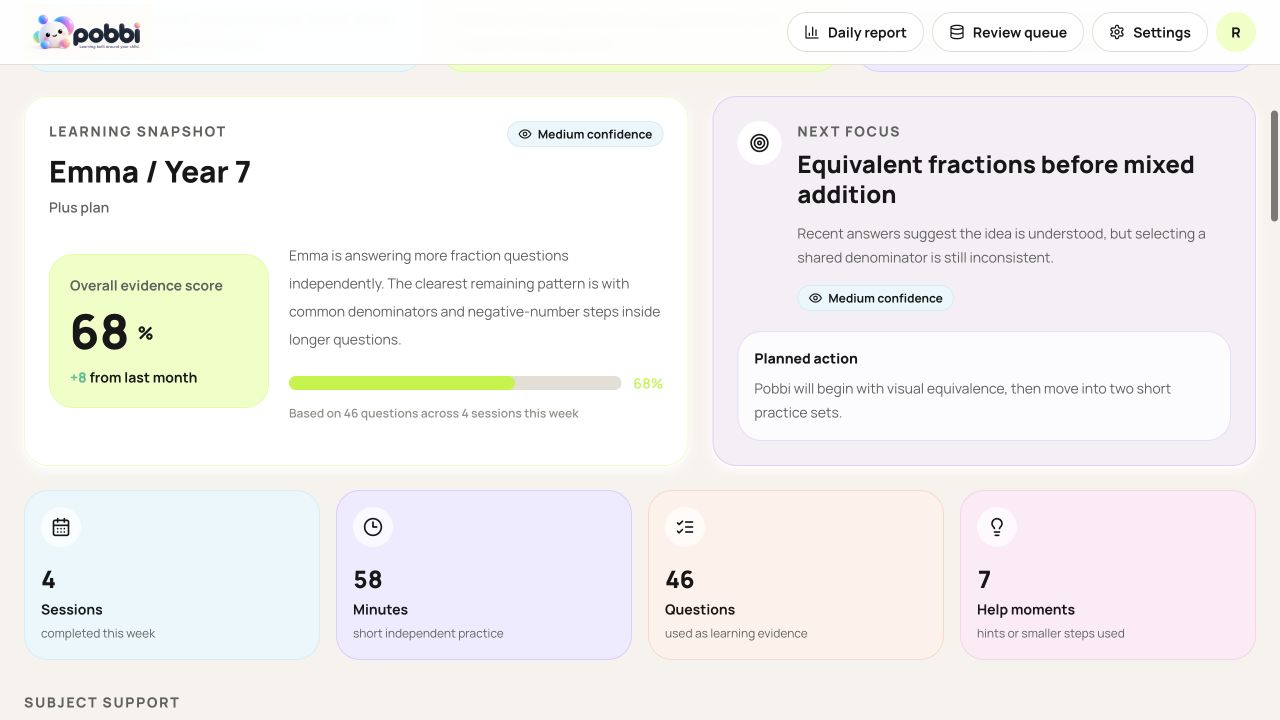Click the eye icon in Next Focus badge
Viewport: 1280px width, 720px height.
click(815, 298)
